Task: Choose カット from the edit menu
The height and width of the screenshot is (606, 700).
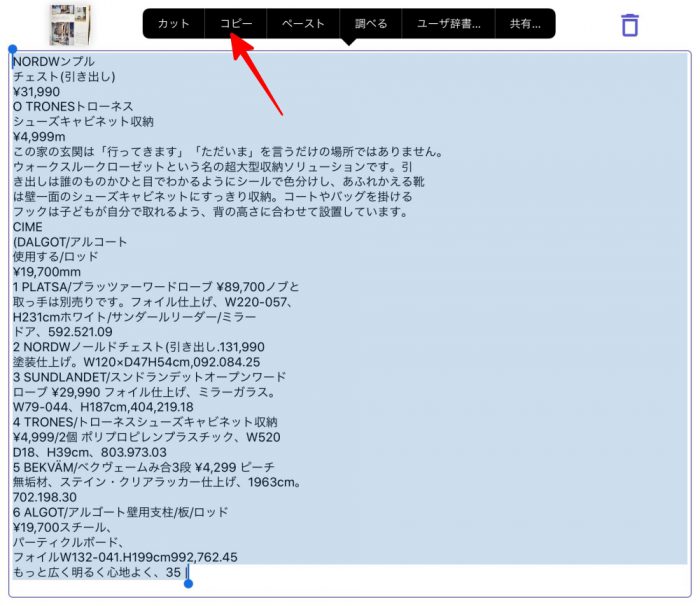Action: pos(174,24)
